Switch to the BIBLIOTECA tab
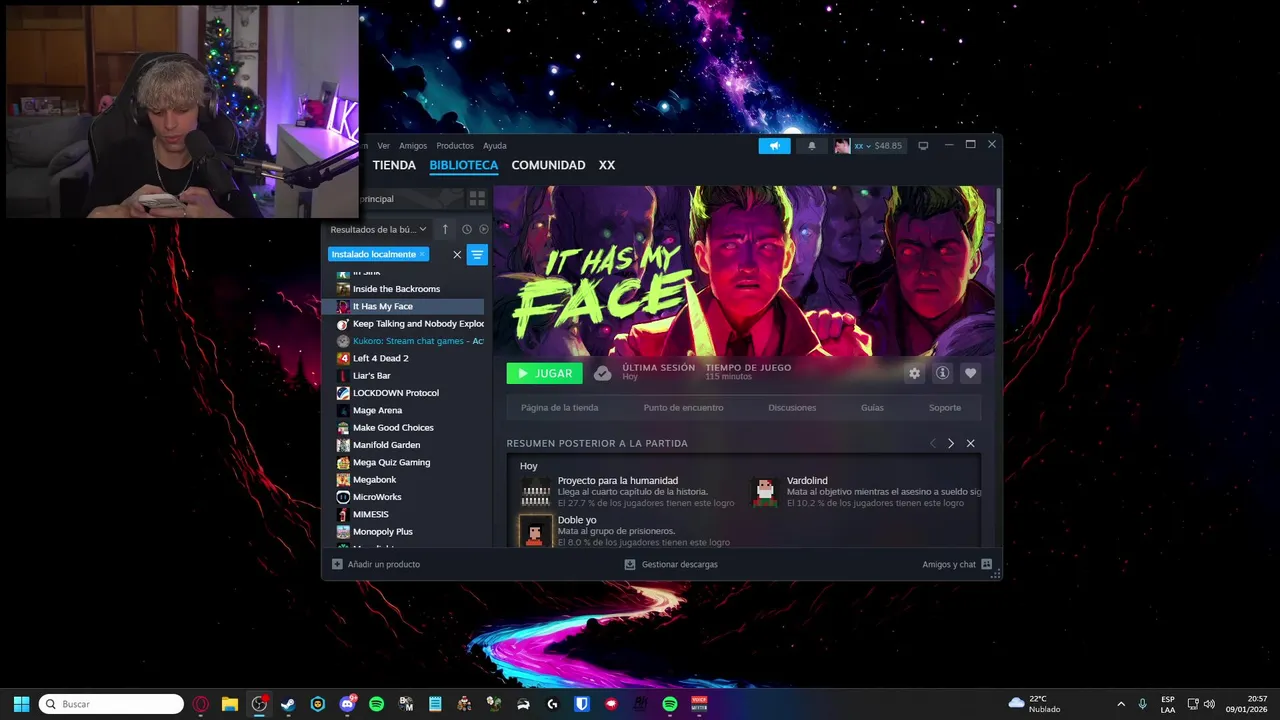 coord(464,165)
